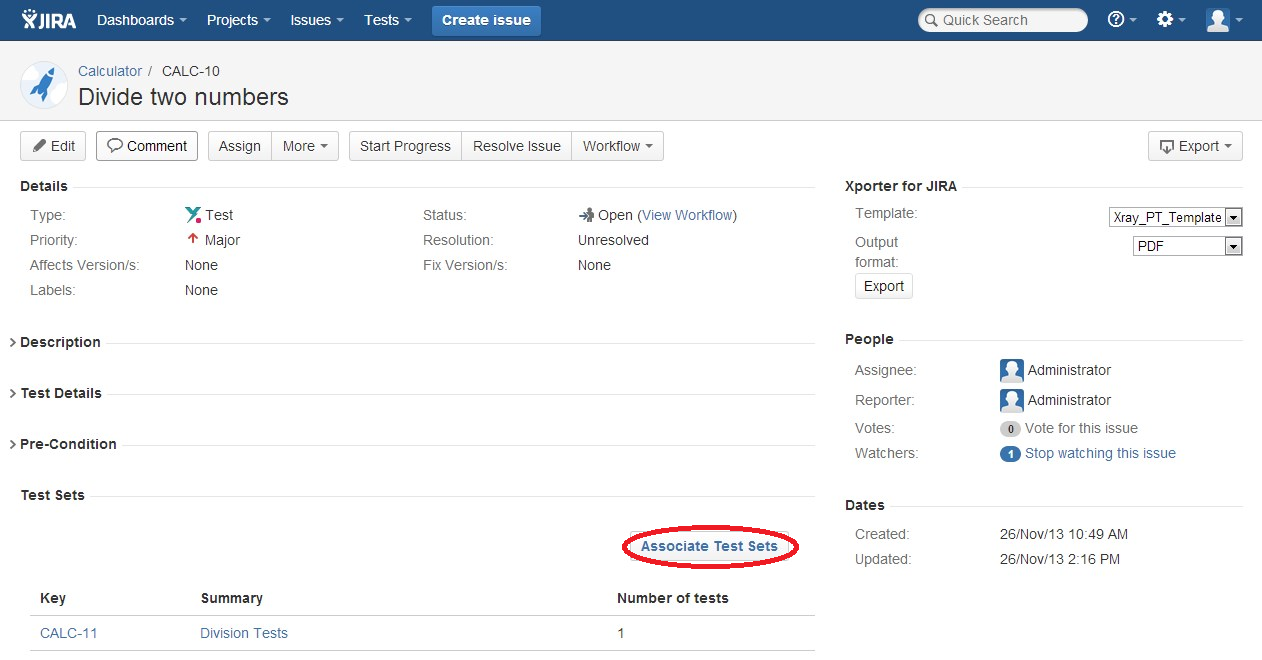This screenshot has height=660, width=1262.
Task: Click the Quick Search magnifier icon
Action: click(931, 20)
